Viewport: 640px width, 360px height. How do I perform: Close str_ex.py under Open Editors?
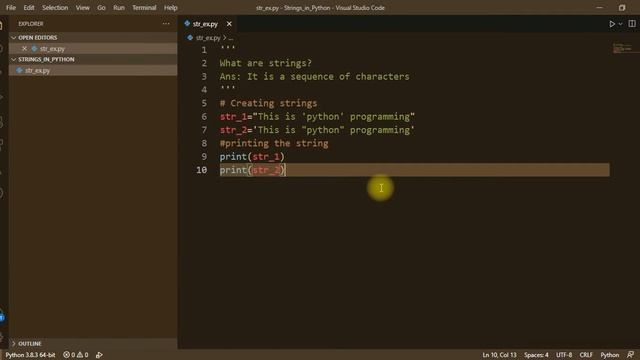(24, 49)
